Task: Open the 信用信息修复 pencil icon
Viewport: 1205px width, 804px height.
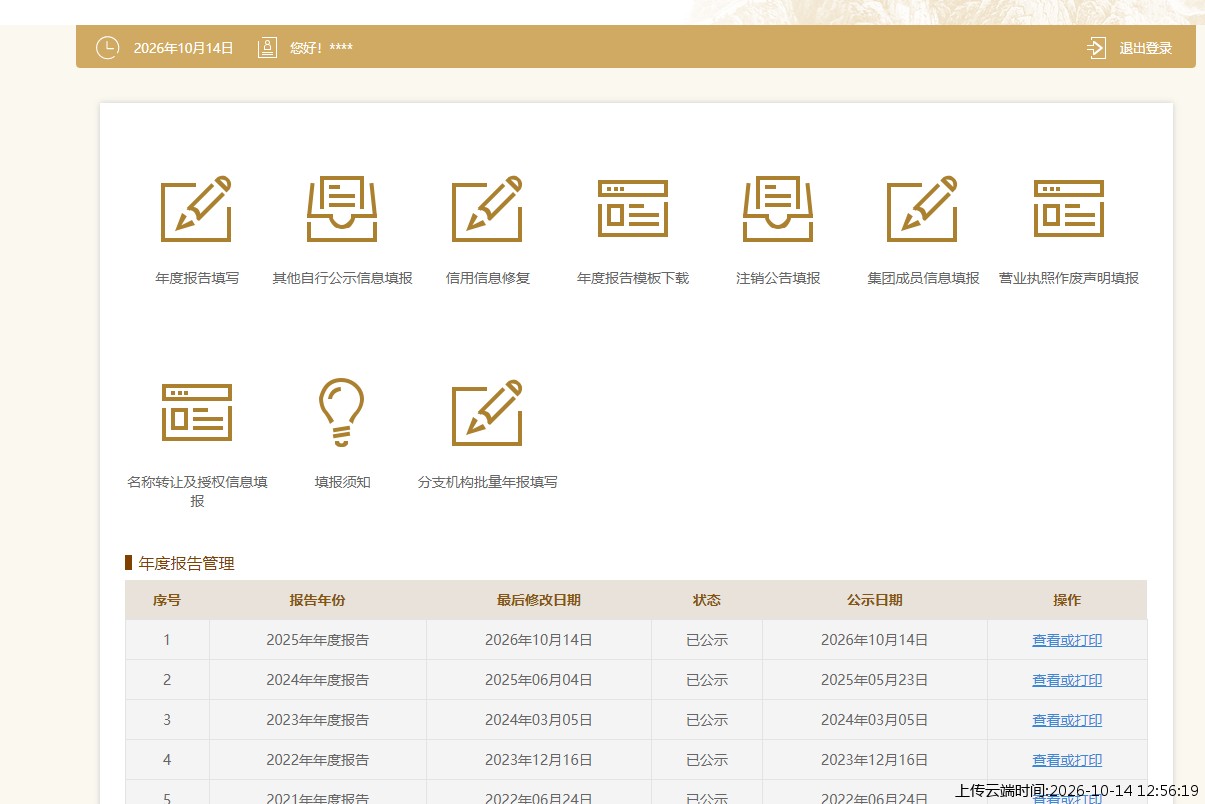Action: [x=488, y=209]
